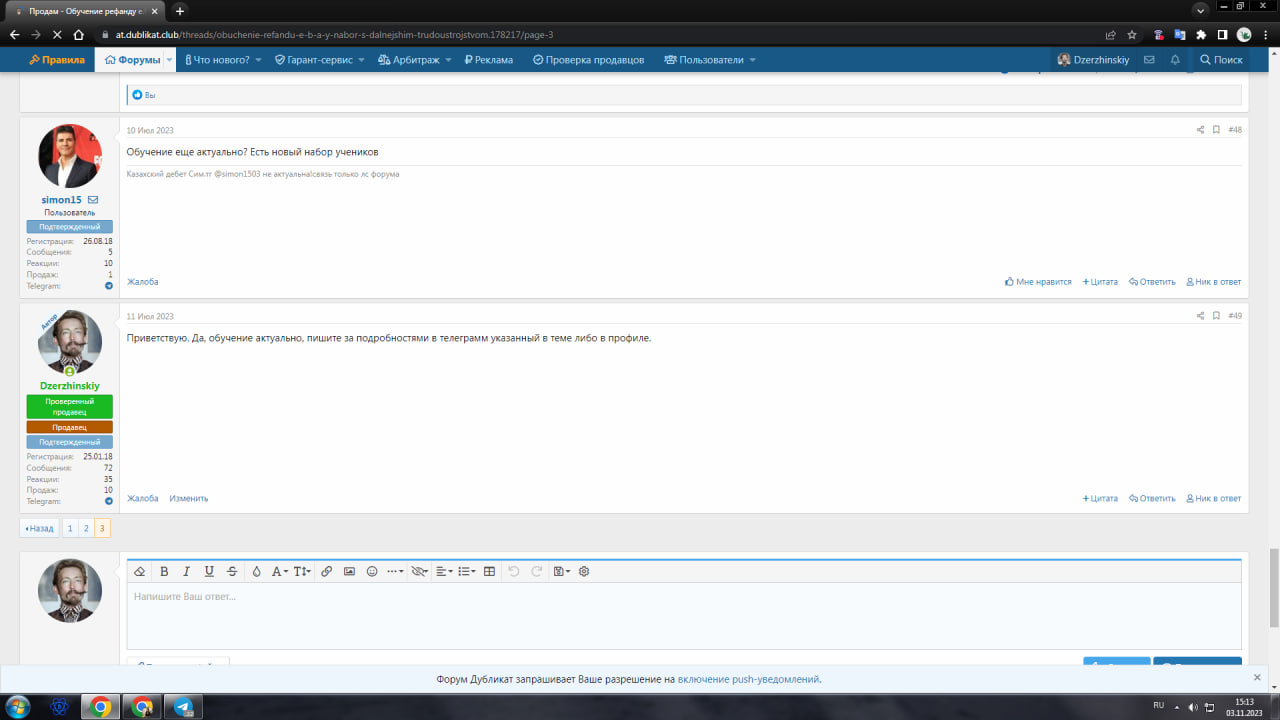Toggle editor BB code mode gear icon
The image size is (1280, 720).
[x=584, y=571]
